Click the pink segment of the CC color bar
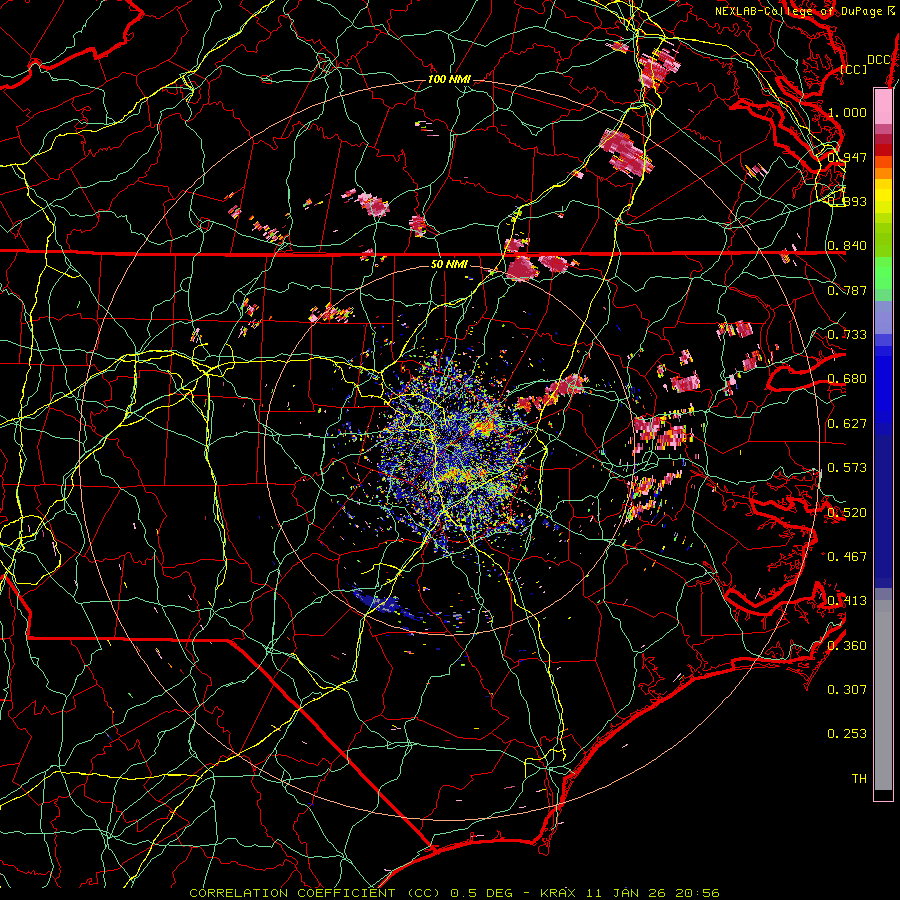Viewport: 900px width, 900px height. click(x=883, y=106)
